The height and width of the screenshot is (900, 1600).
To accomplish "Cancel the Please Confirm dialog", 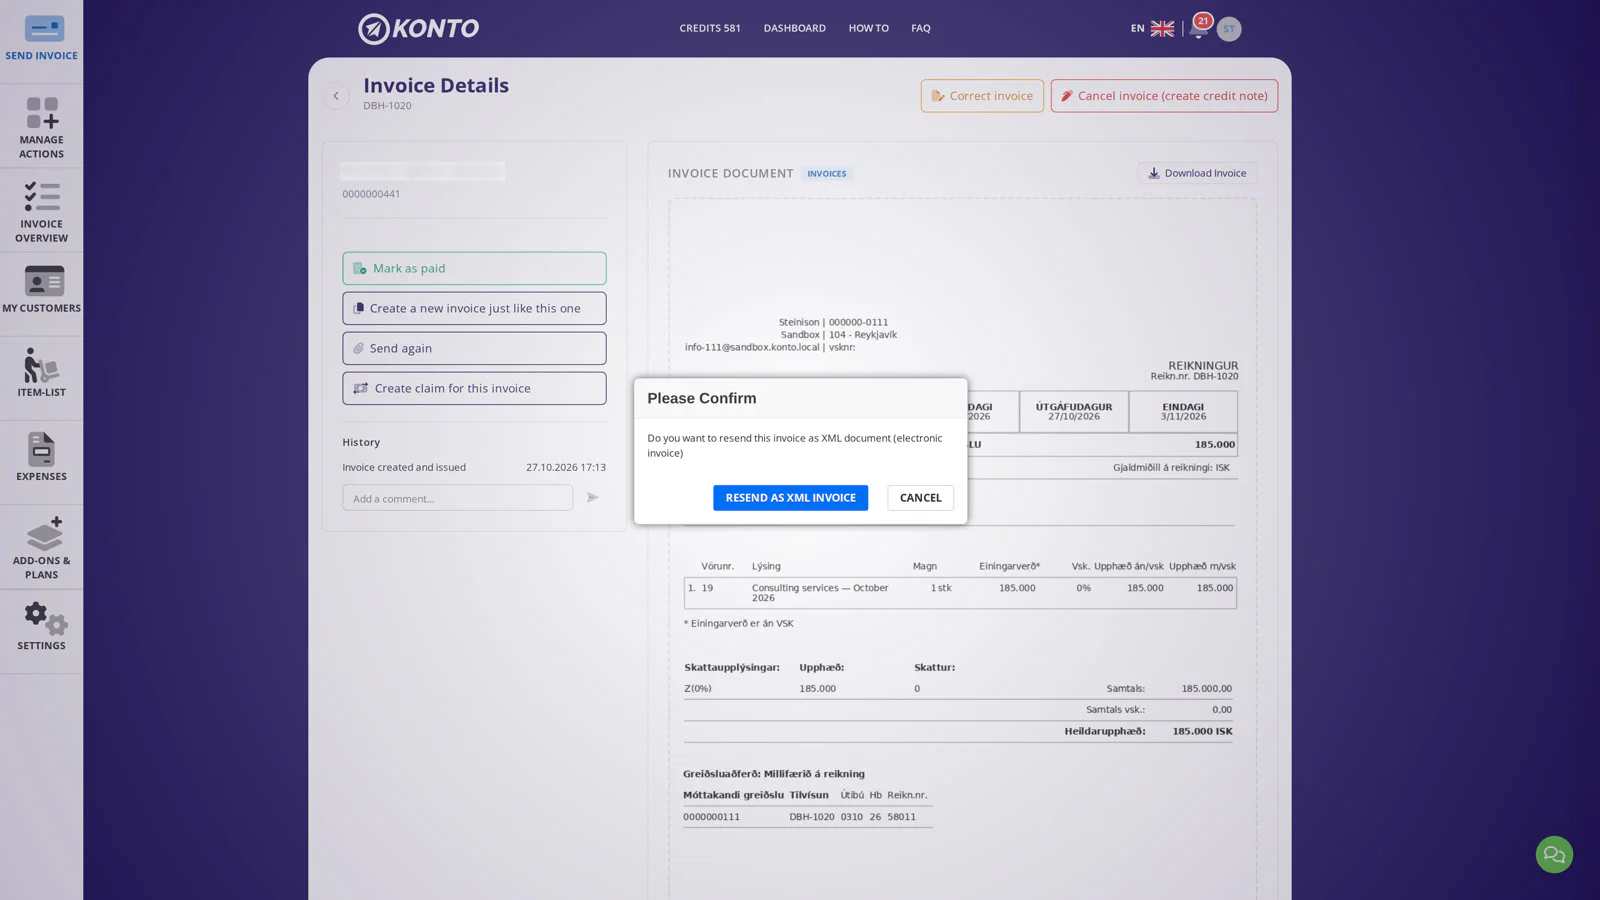I will [920, 497].
